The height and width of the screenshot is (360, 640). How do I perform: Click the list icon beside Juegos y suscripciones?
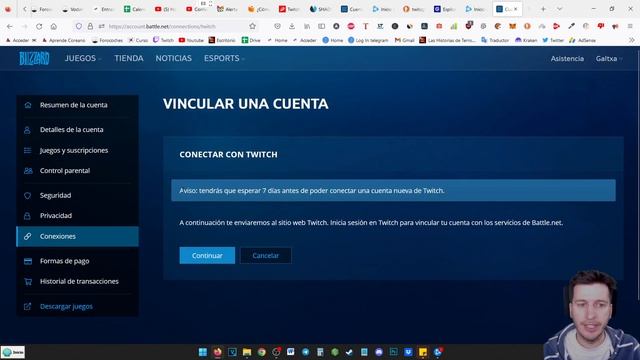(27, 150)
